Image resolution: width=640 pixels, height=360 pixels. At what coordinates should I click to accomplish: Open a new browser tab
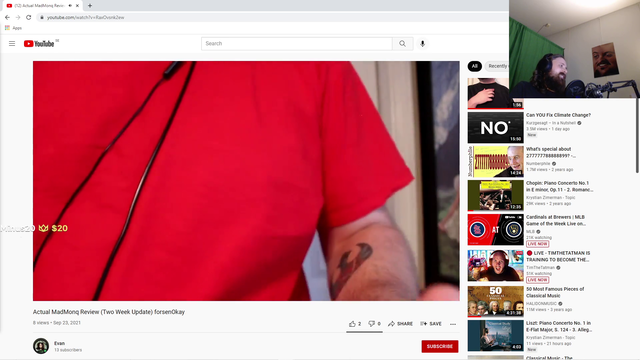click(x=90, y=6)
